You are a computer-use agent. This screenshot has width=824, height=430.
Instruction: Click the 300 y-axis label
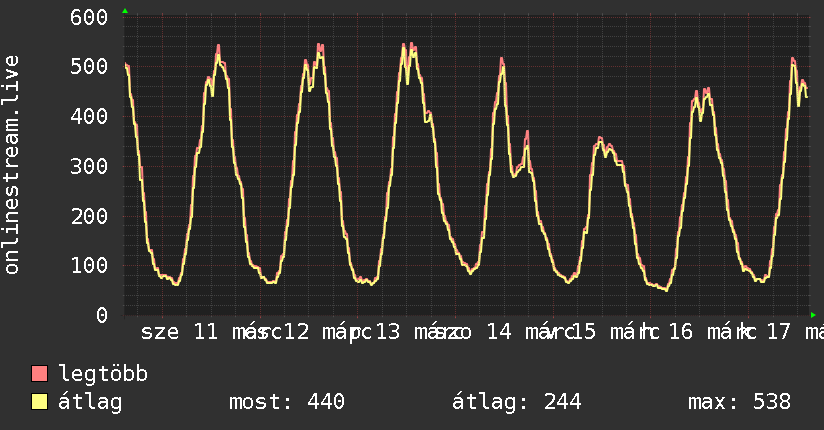point(89,167)
